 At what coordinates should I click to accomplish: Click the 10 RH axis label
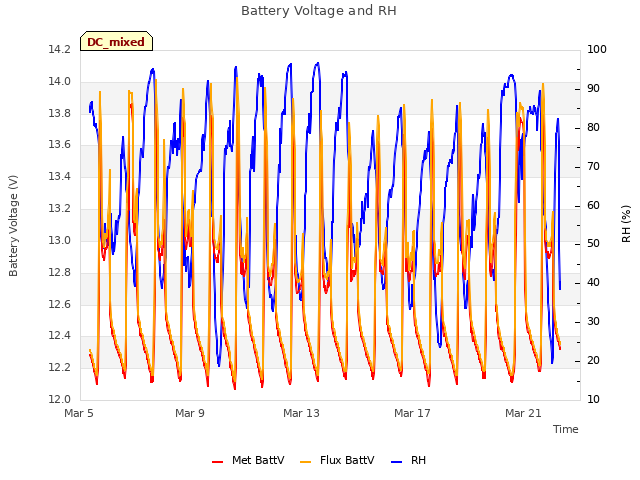593,400
